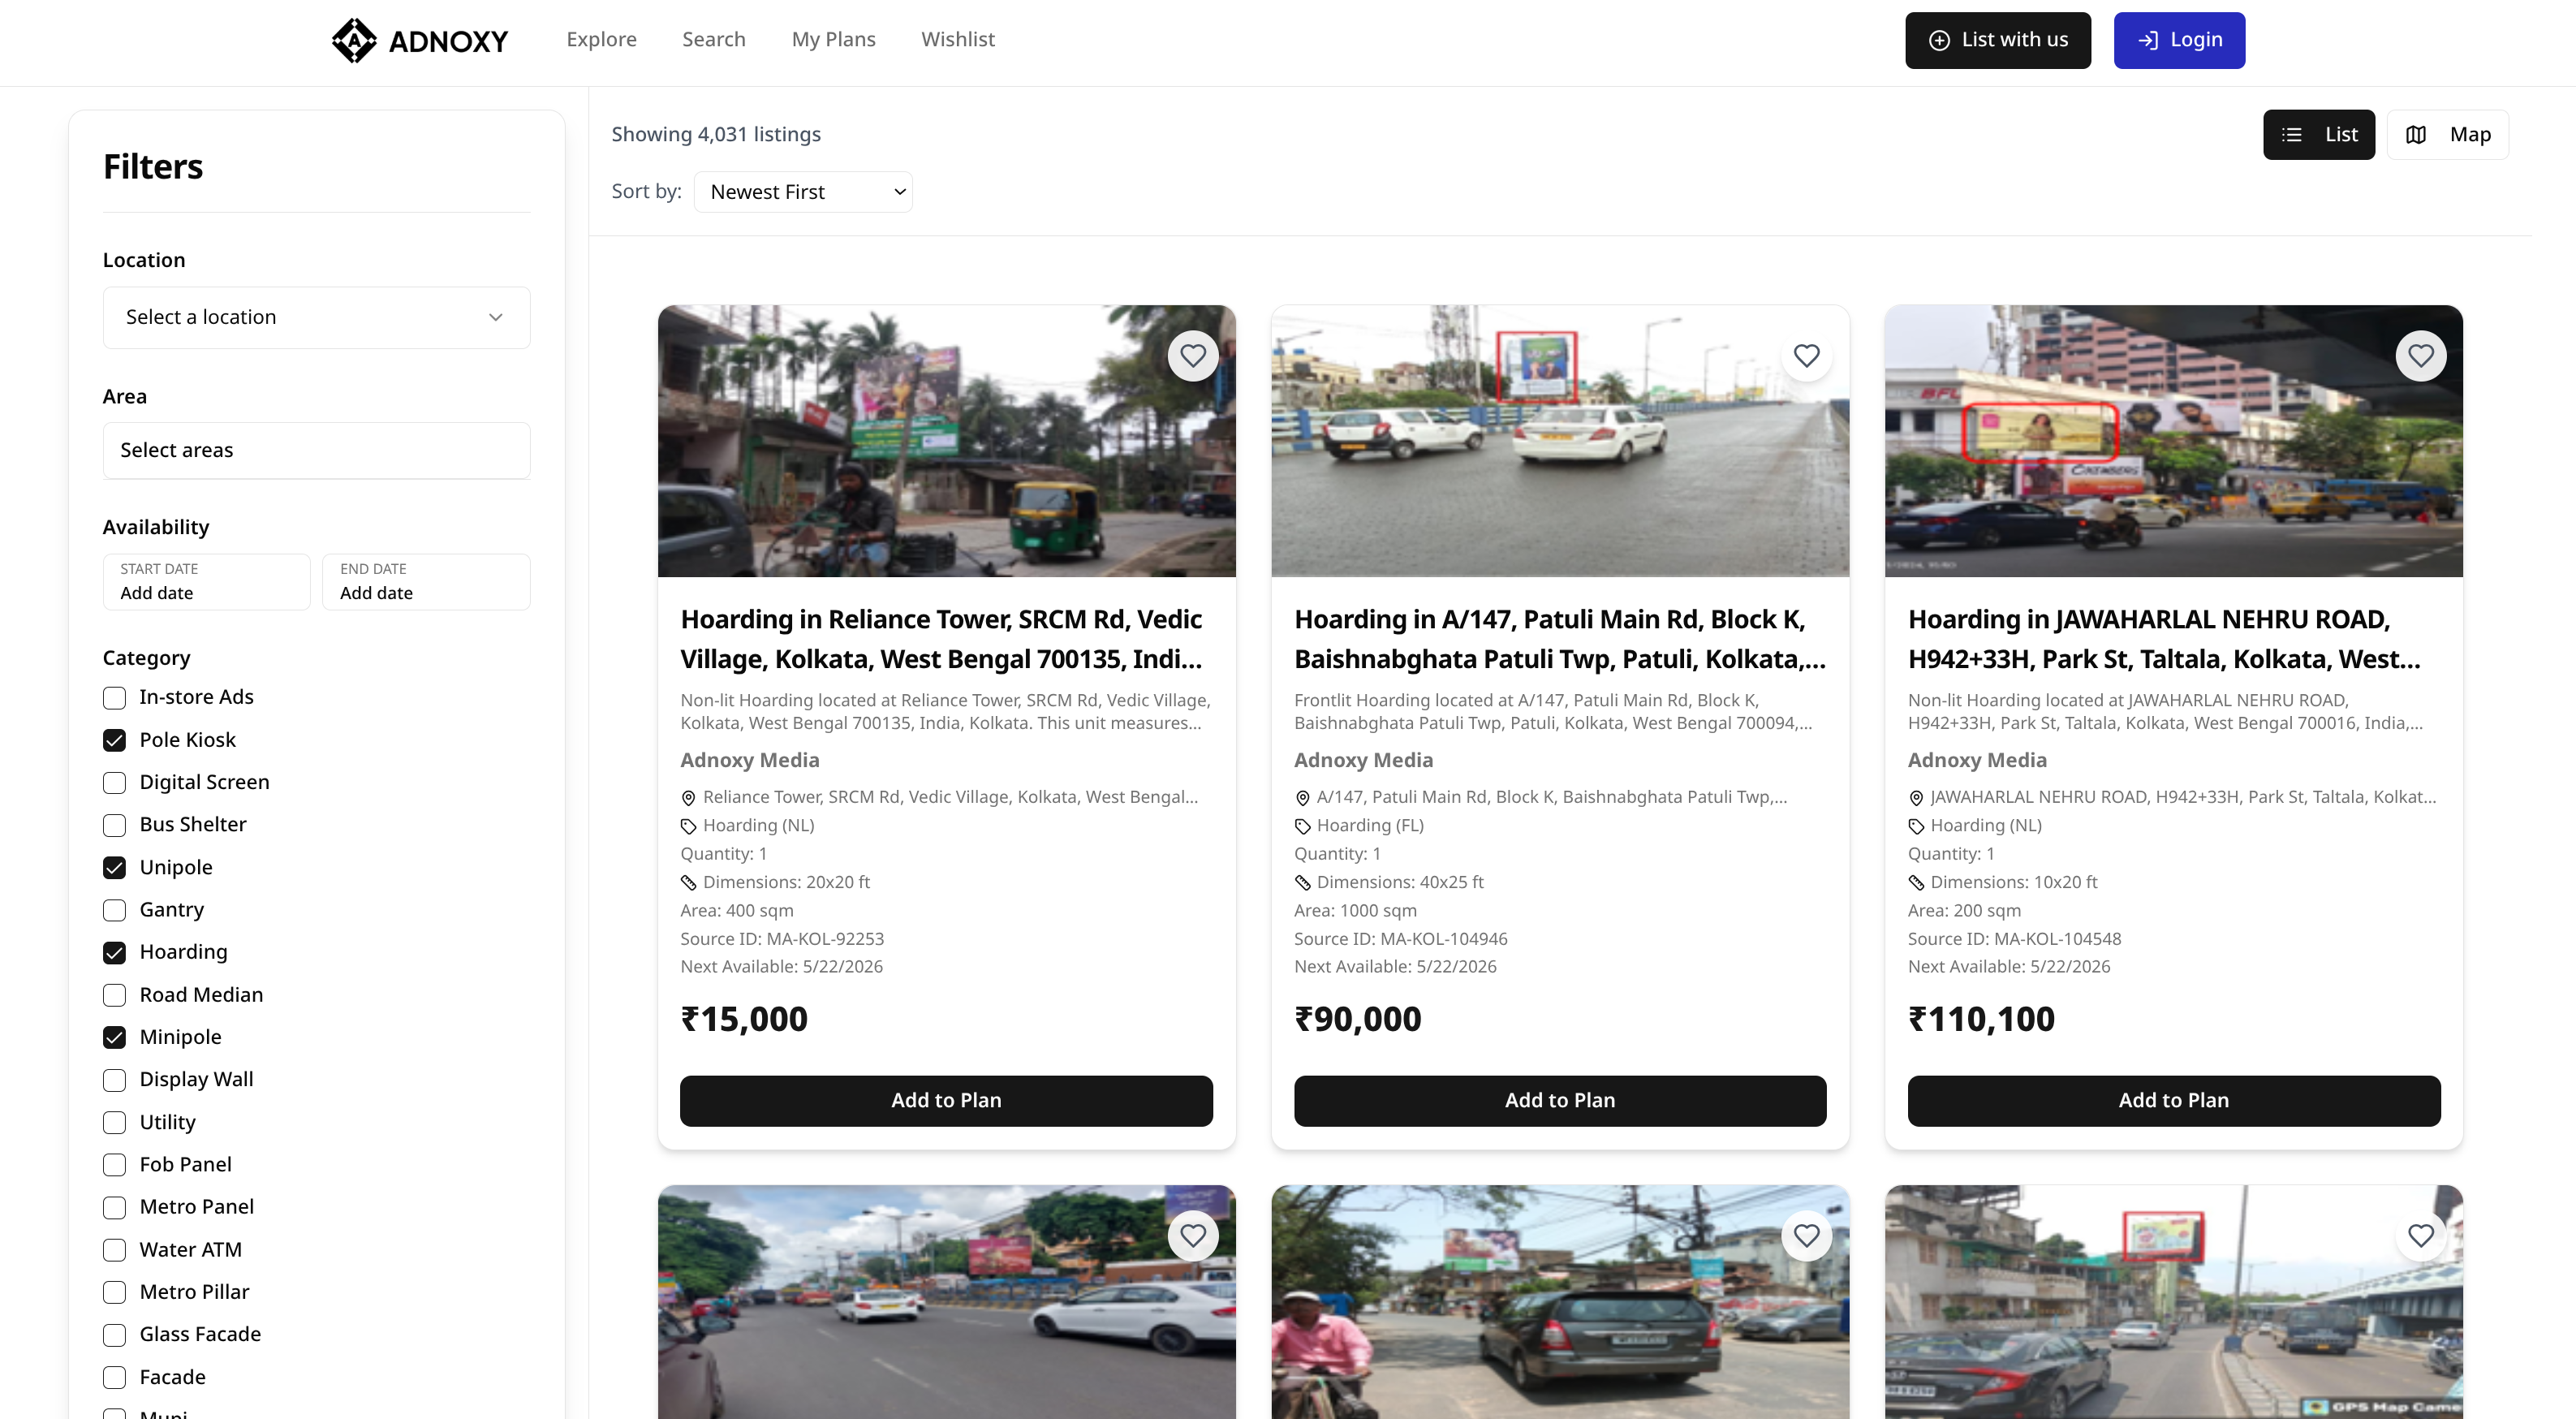Check the Water ATM category

click(114, 1250)
